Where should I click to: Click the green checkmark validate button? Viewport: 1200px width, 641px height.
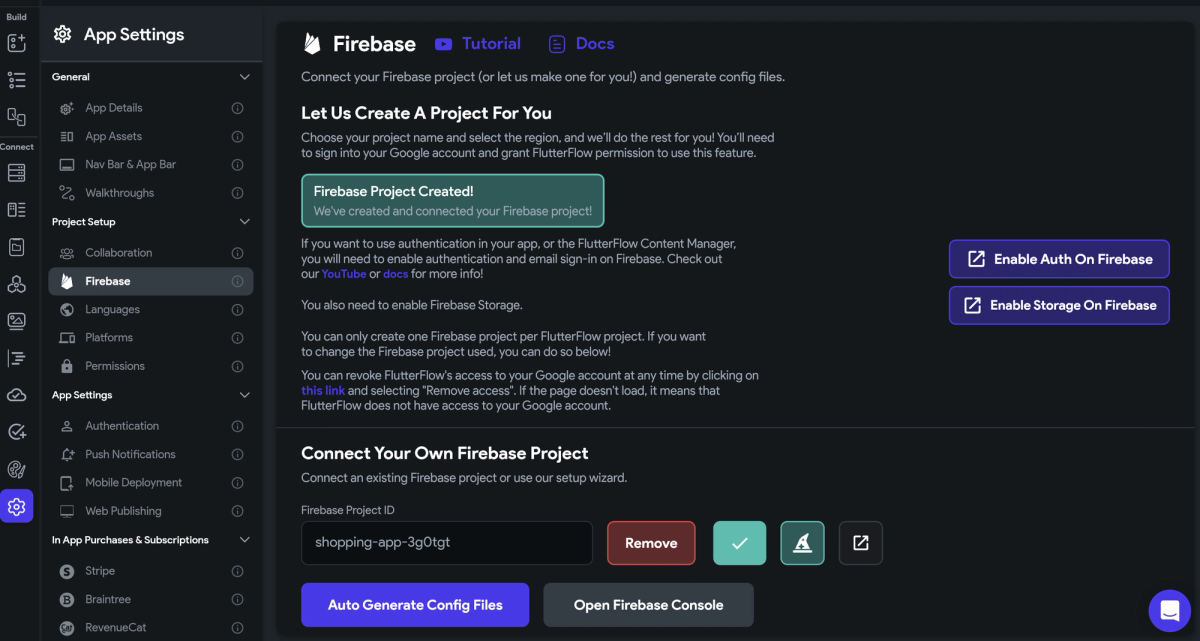click(739, 543)
